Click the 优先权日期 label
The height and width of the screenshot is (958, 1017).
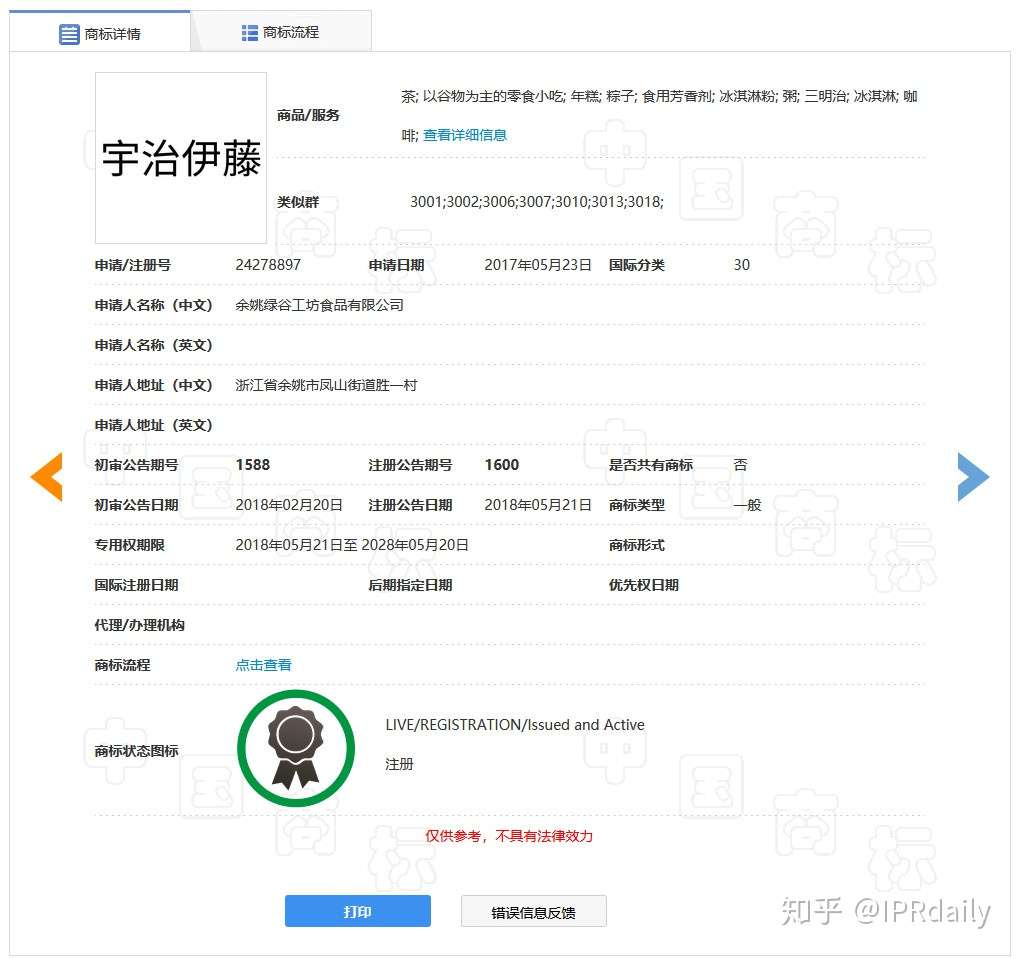click(x=643, y=584)
